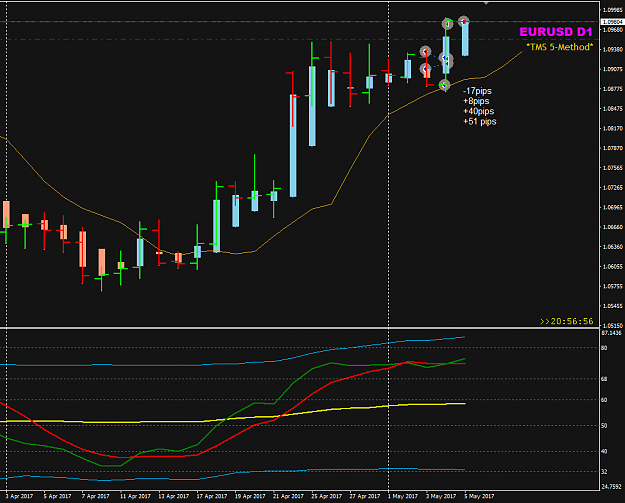Select the yellow line in the indicator window
The width and height of the screenshot is (625, 503).
(x=233, y=418)
